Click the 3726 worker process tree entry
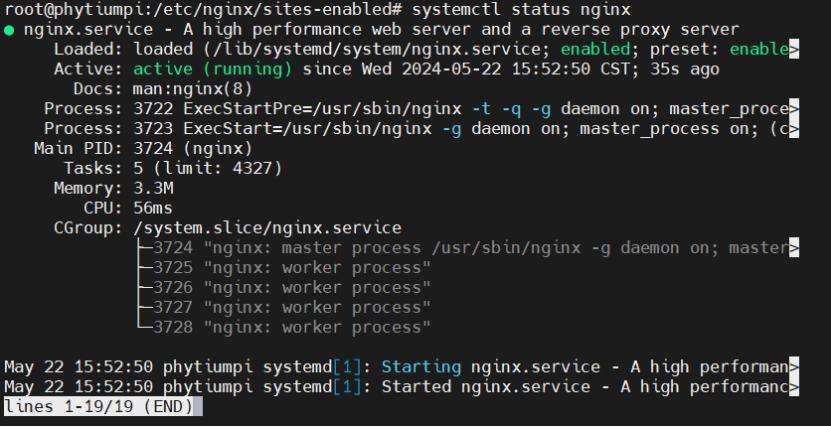Image resolution: width=831 pixels, height=427 pixels. point(284,288)
